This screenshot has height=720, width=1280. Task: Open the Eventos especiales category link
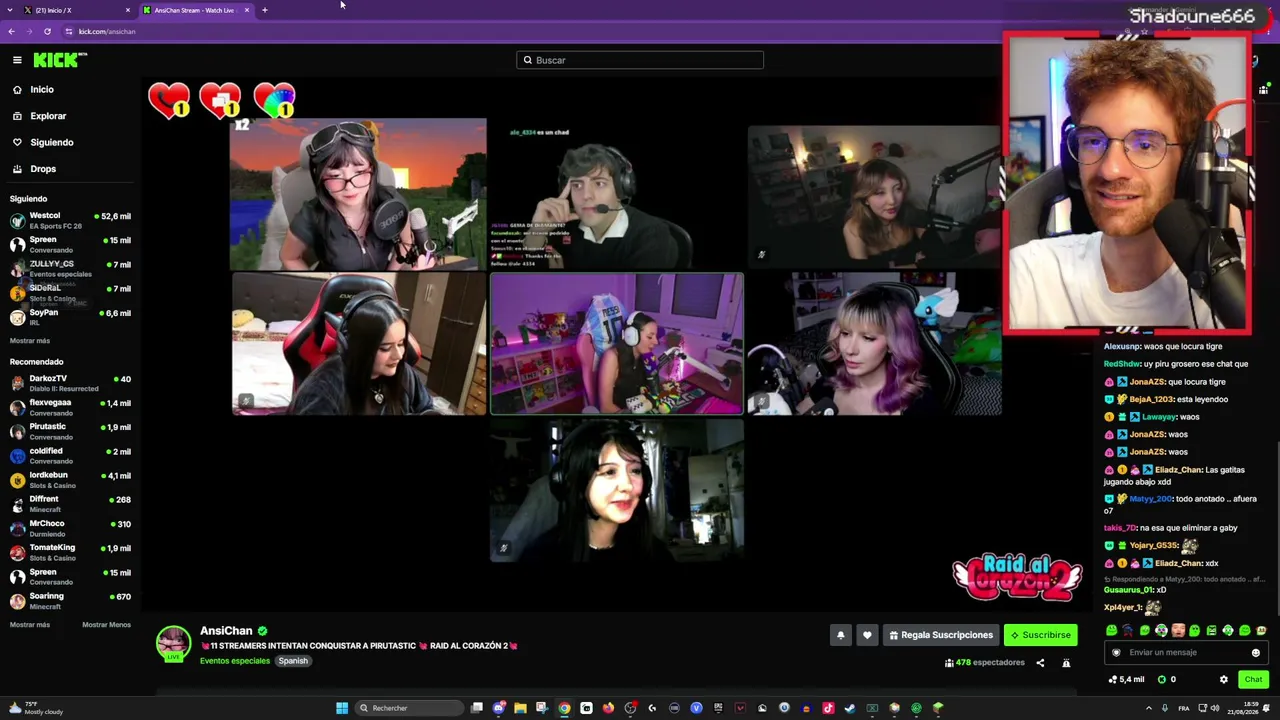(235, 661)
